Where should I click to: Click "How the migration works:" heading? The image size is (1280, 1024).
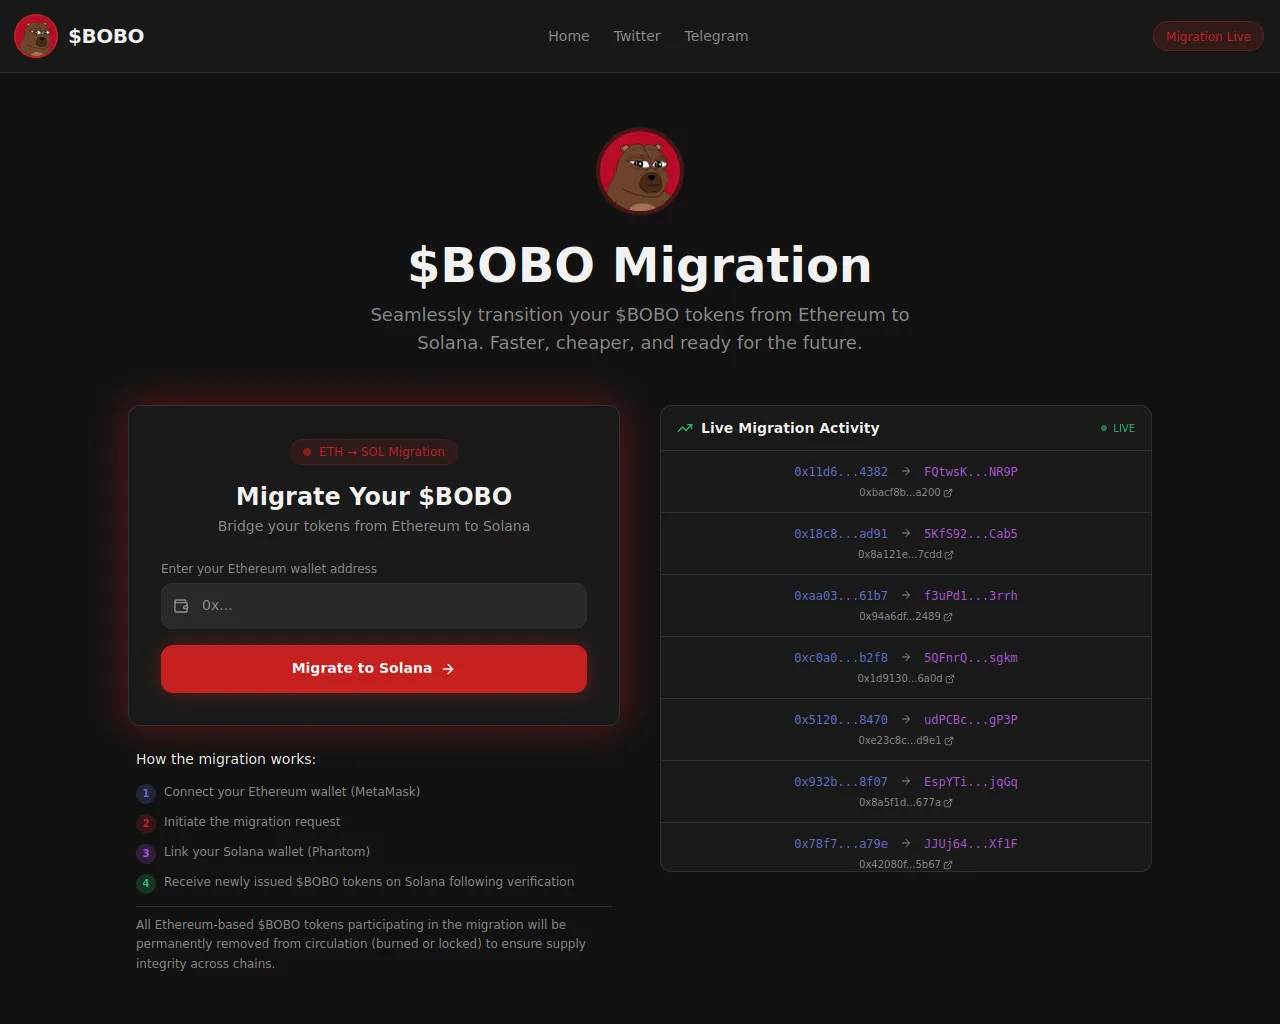(x=226, y=759)
